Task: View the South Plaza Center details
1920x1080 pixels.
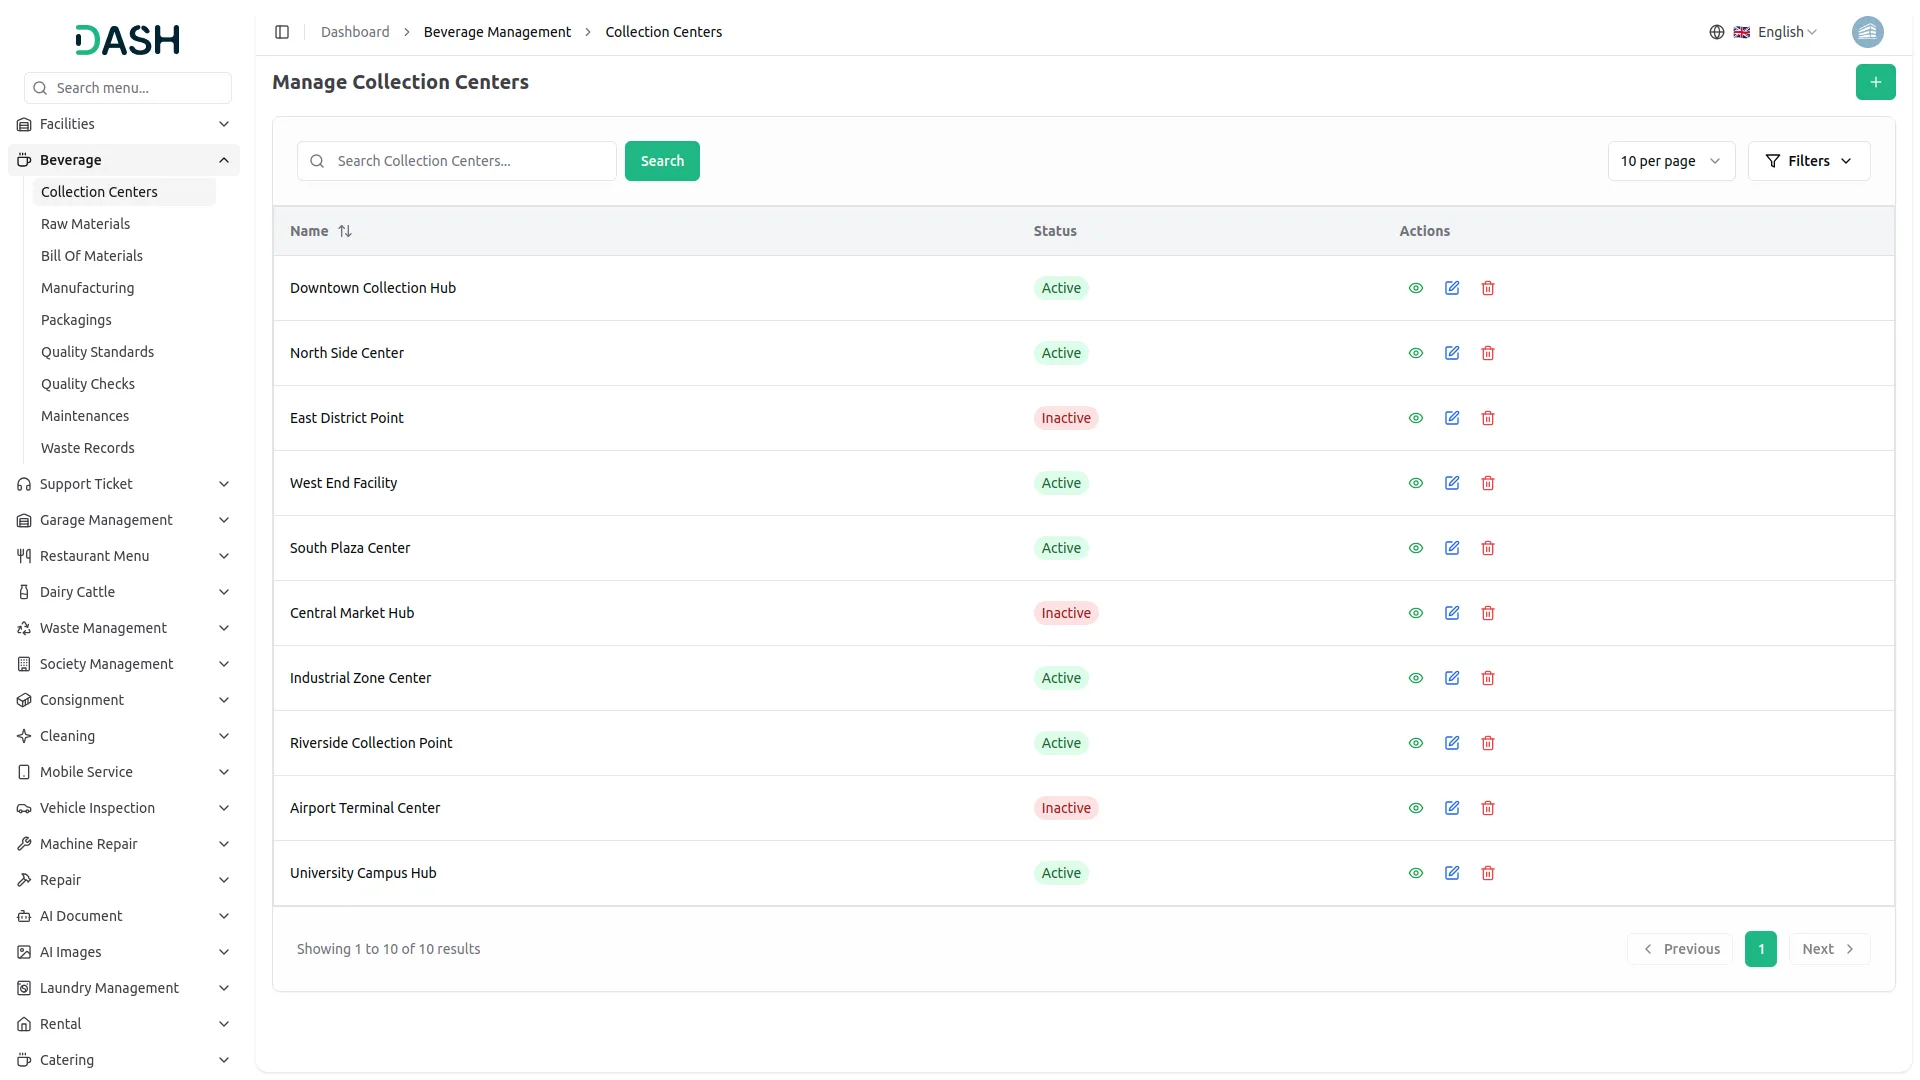Action: tap(1416, 548)
